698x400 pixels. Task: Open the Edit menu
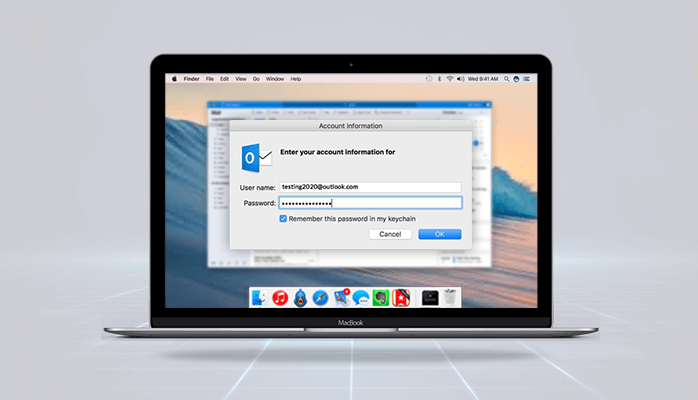[x=224, y=79]
